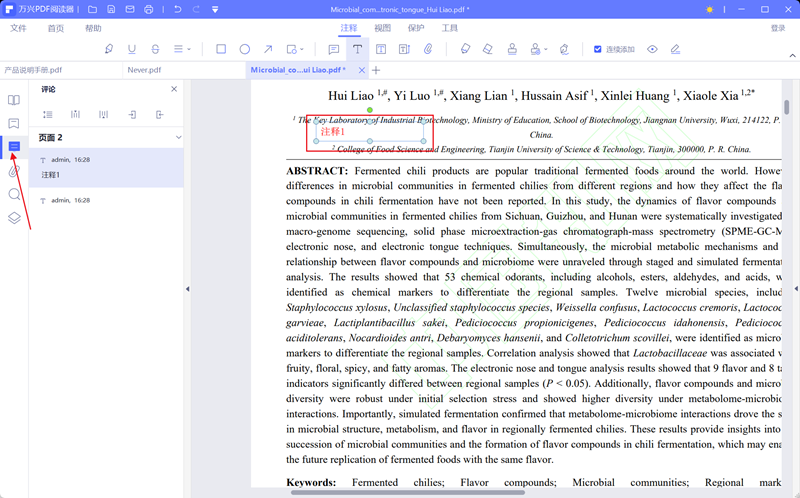The height and width of the screenshot is (498, 800).
Task: Click the 登录 login button
Action: point(779,28)
